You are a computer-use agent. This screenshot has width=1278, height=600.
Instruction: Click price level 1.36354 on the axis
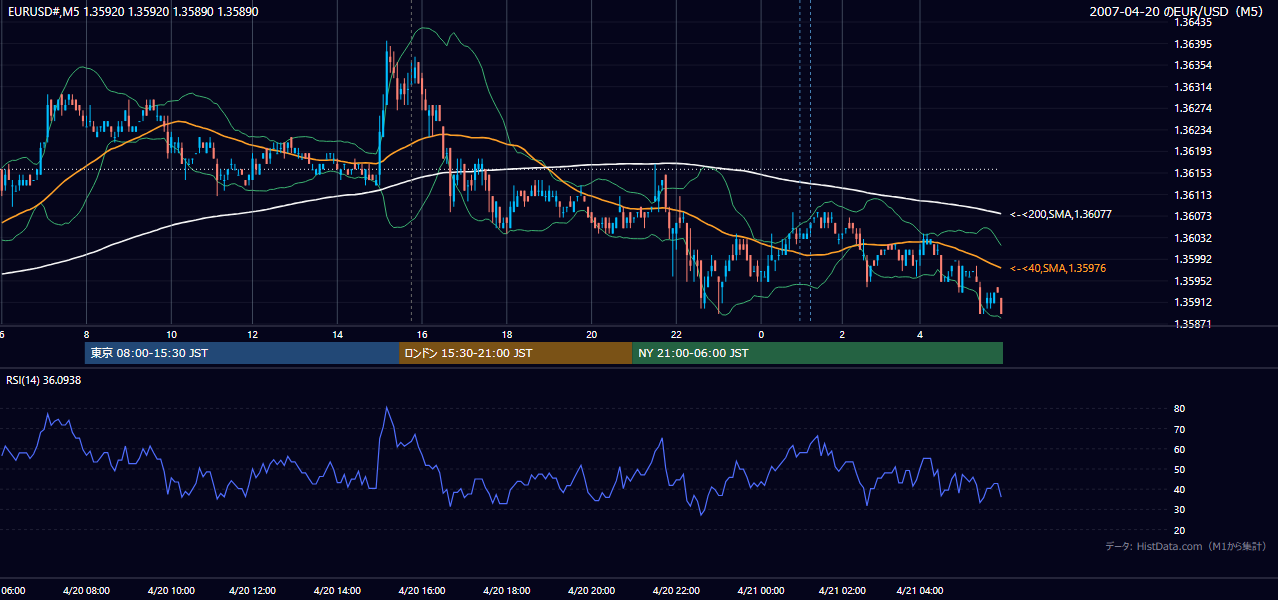(x=1194, y=65)
